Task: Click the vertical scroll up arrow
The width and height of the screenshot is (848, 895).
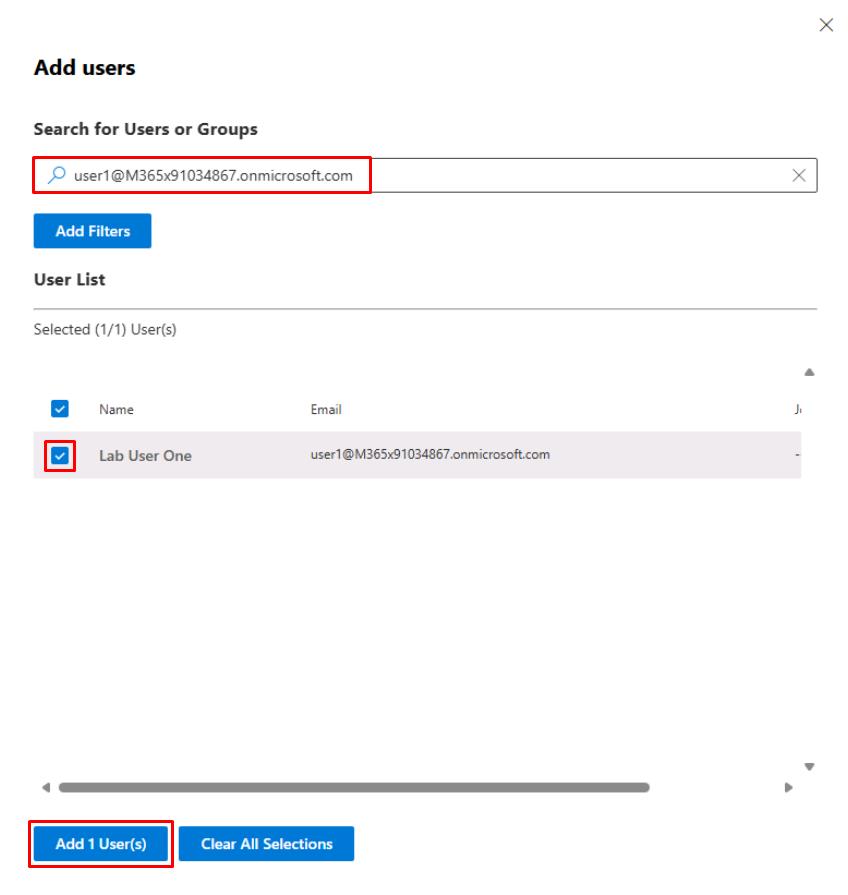Action: click(x=809, y=372)
